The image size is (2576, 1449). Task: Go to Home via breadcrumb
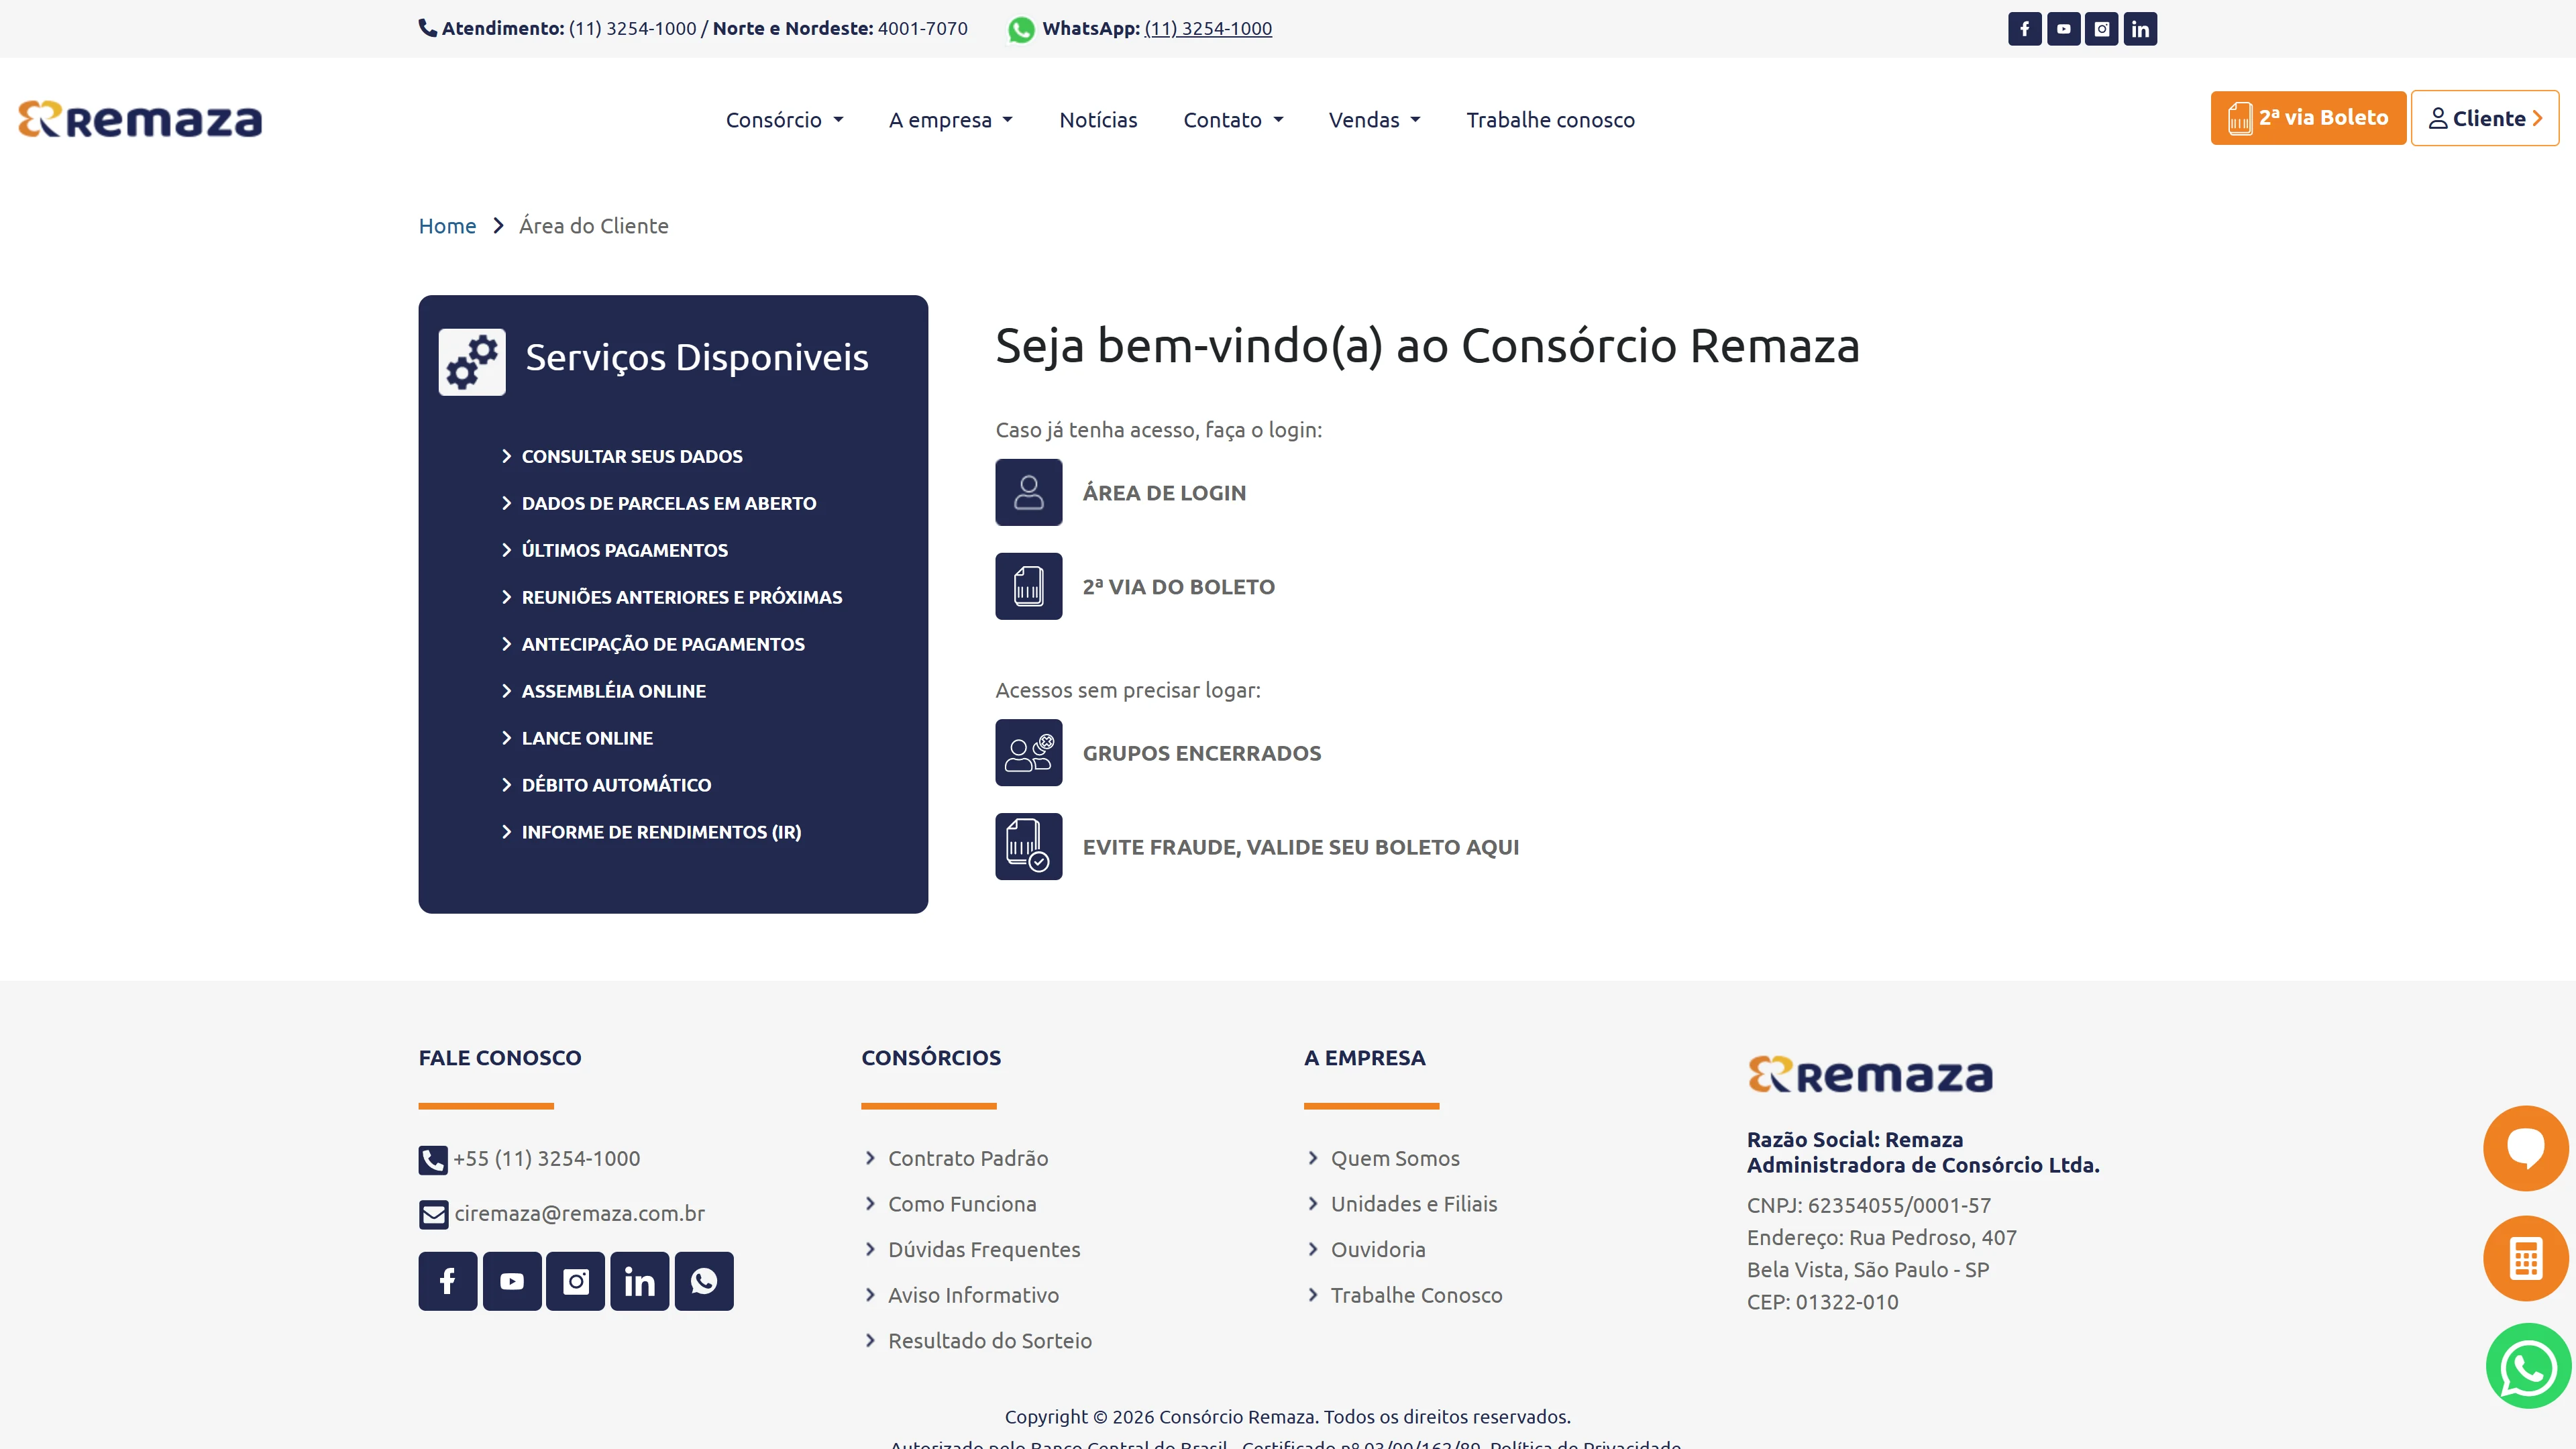(x=447, y=226)
